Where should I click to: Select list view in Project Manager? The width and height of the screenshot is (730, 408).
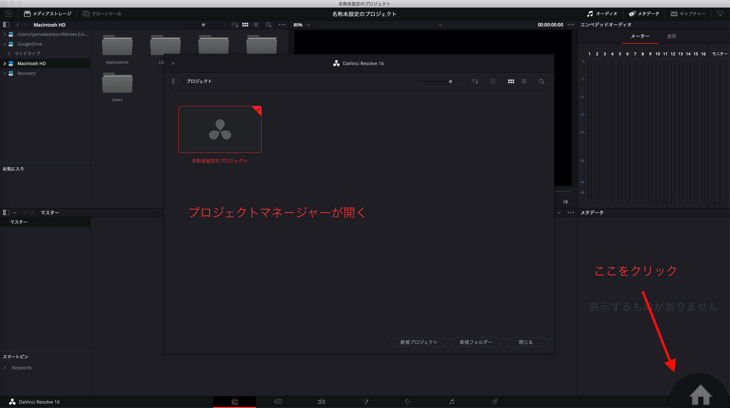pyautogui.click(x=524, y=82)
